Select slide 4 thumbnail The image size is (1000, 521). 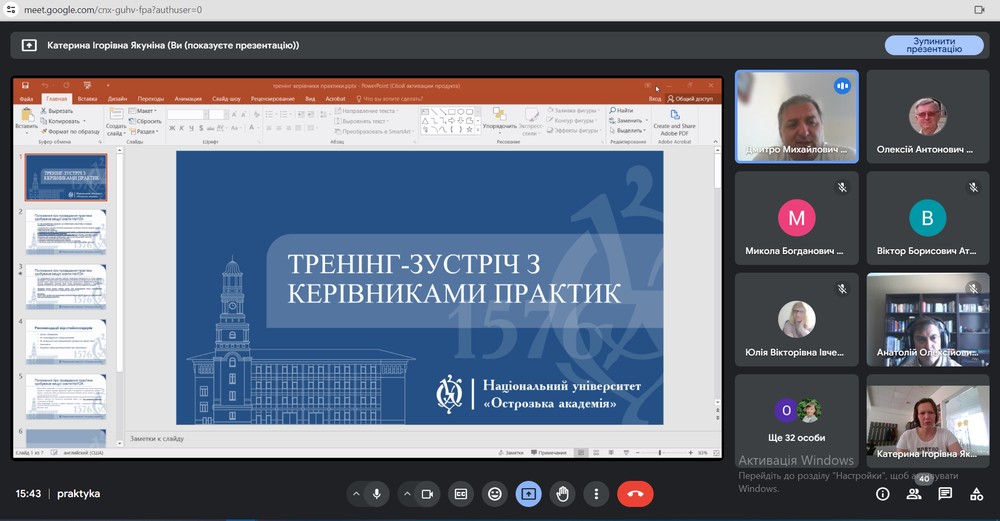tap(66, 342)
